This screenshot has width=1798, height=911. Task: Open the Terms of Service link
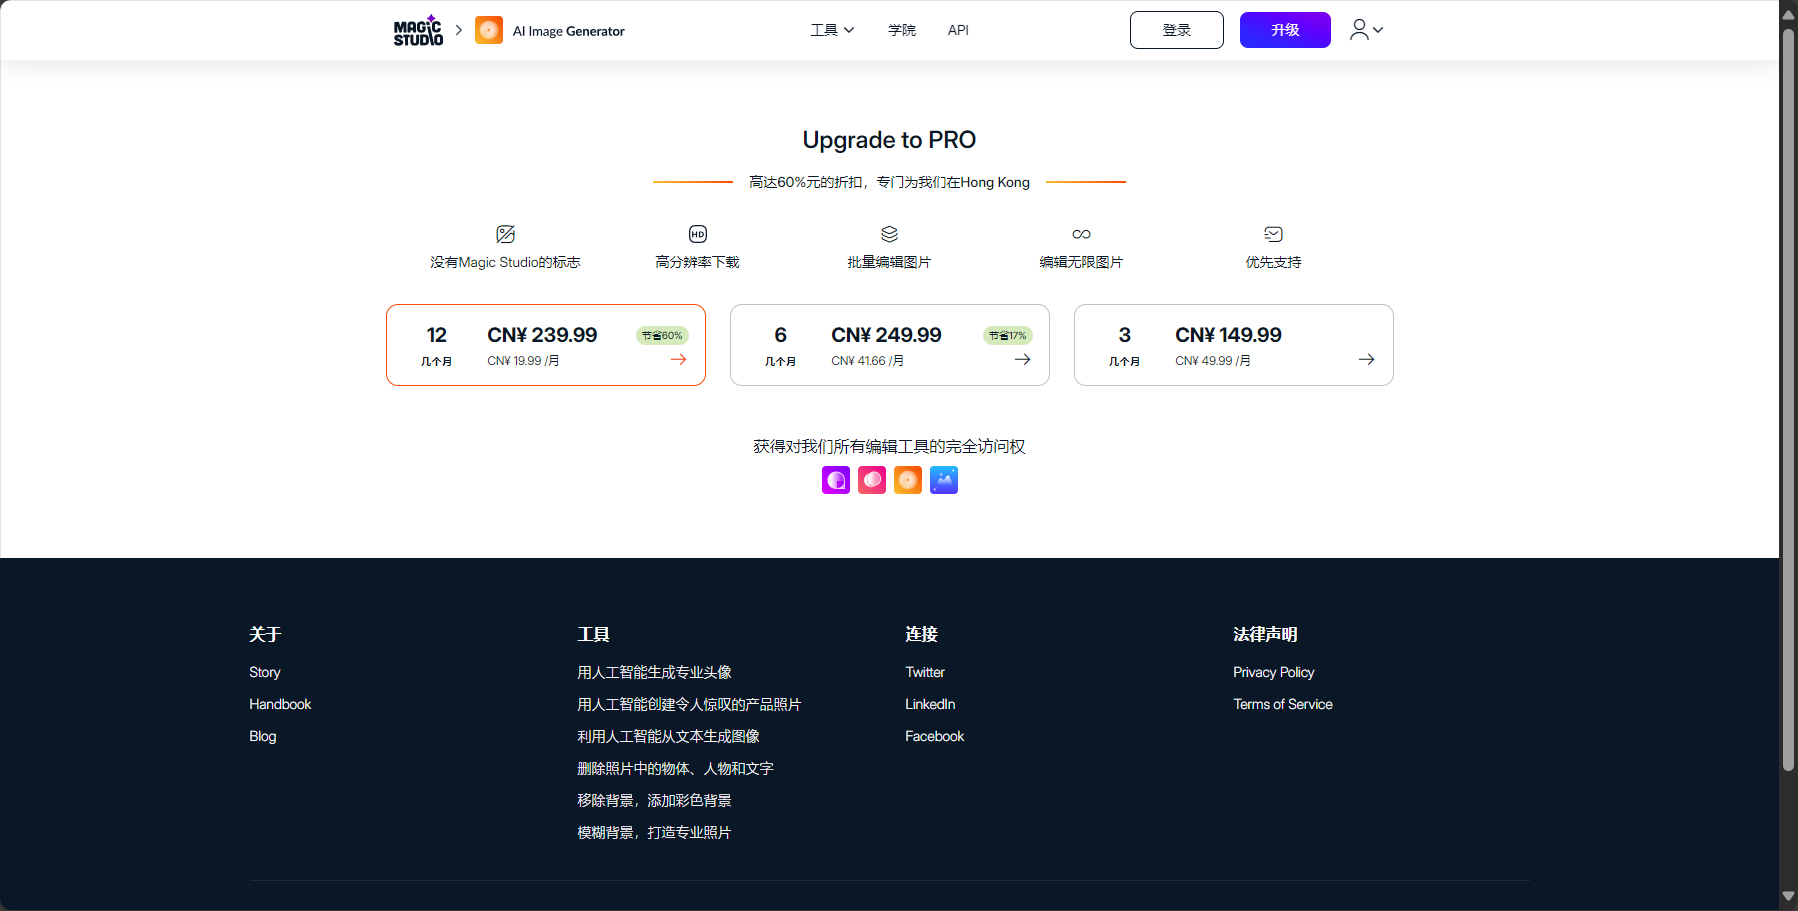coord(1283,704)
